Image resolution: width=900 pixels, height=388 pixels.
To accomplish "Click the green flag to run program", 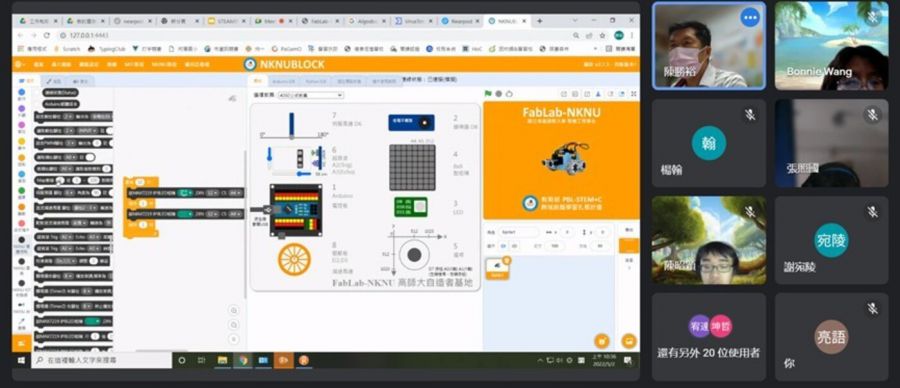I will [488, 94].
